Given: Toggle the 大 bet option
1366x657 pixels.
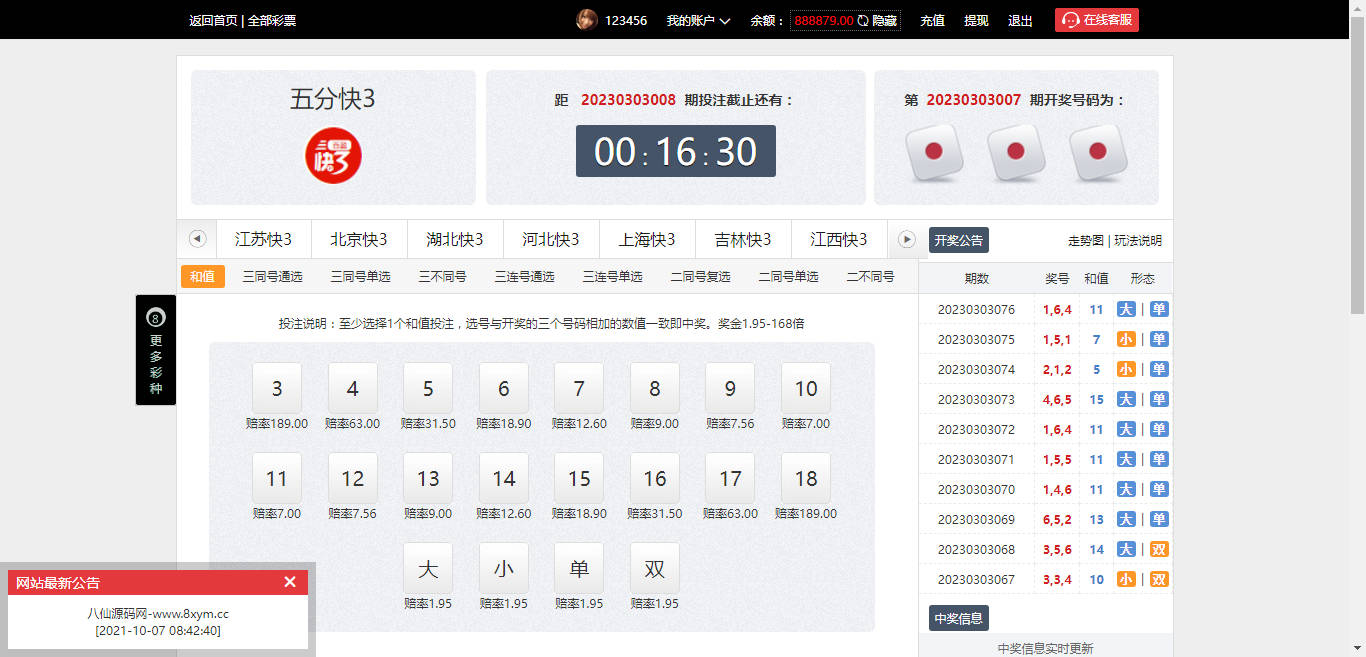Looking at the screenshot, I should pyautogui.click(x=428, y=568).
